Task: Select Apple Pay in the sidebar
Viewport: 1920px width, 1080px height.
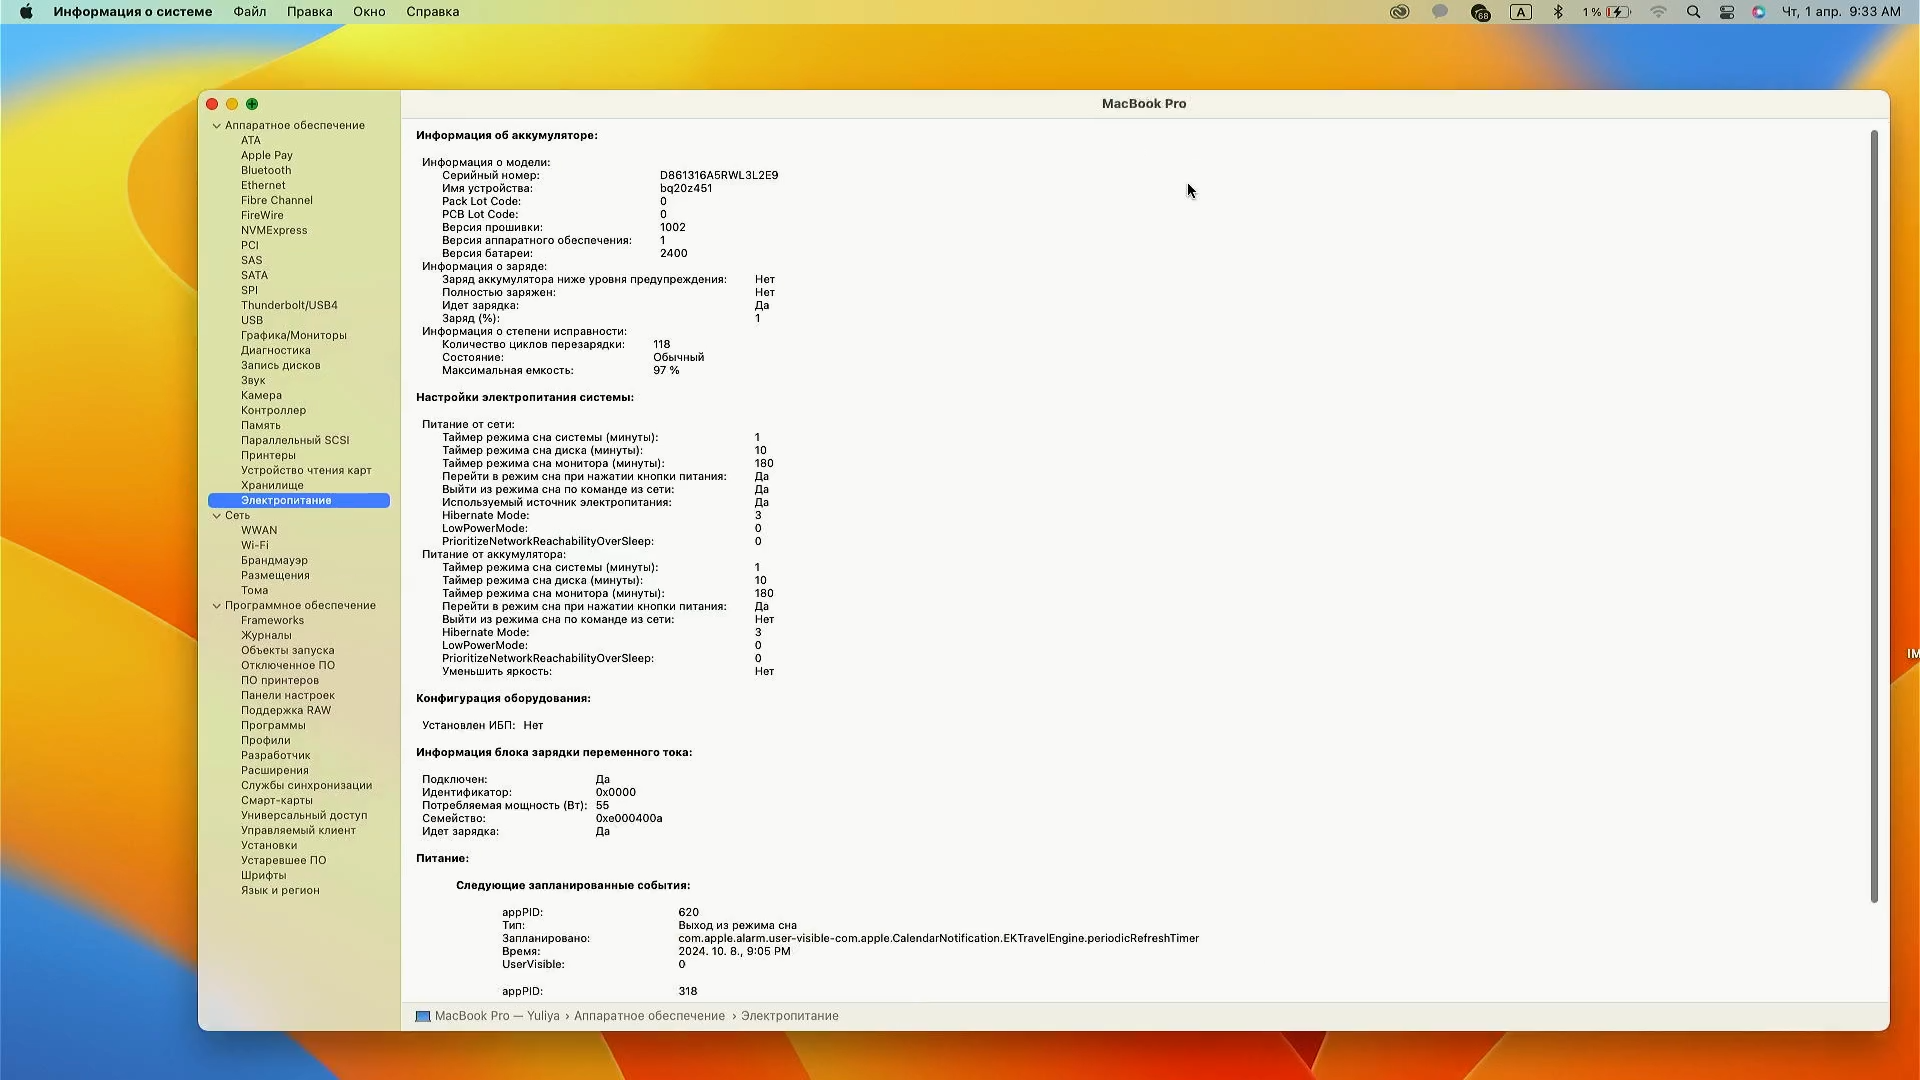Action: (x=267, y=155)
